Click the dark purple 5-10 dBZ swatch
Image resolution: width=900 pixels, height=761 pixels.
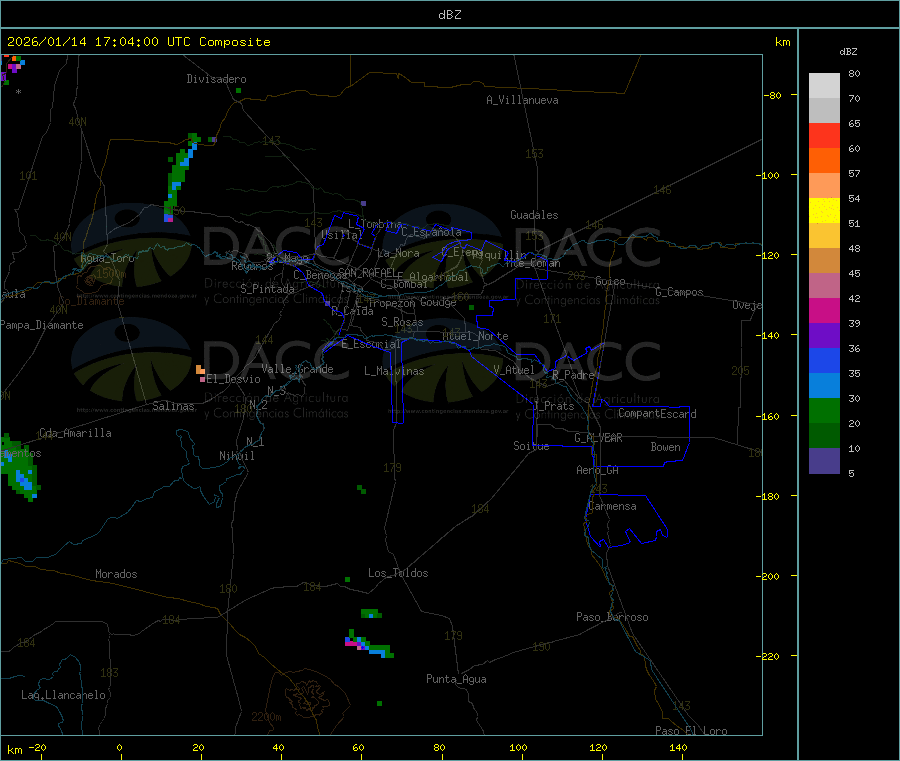(x=824, y=461)
